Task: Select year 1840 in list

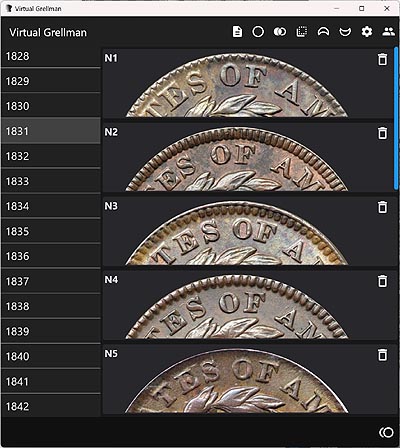Action: click(x=51, y=356)
